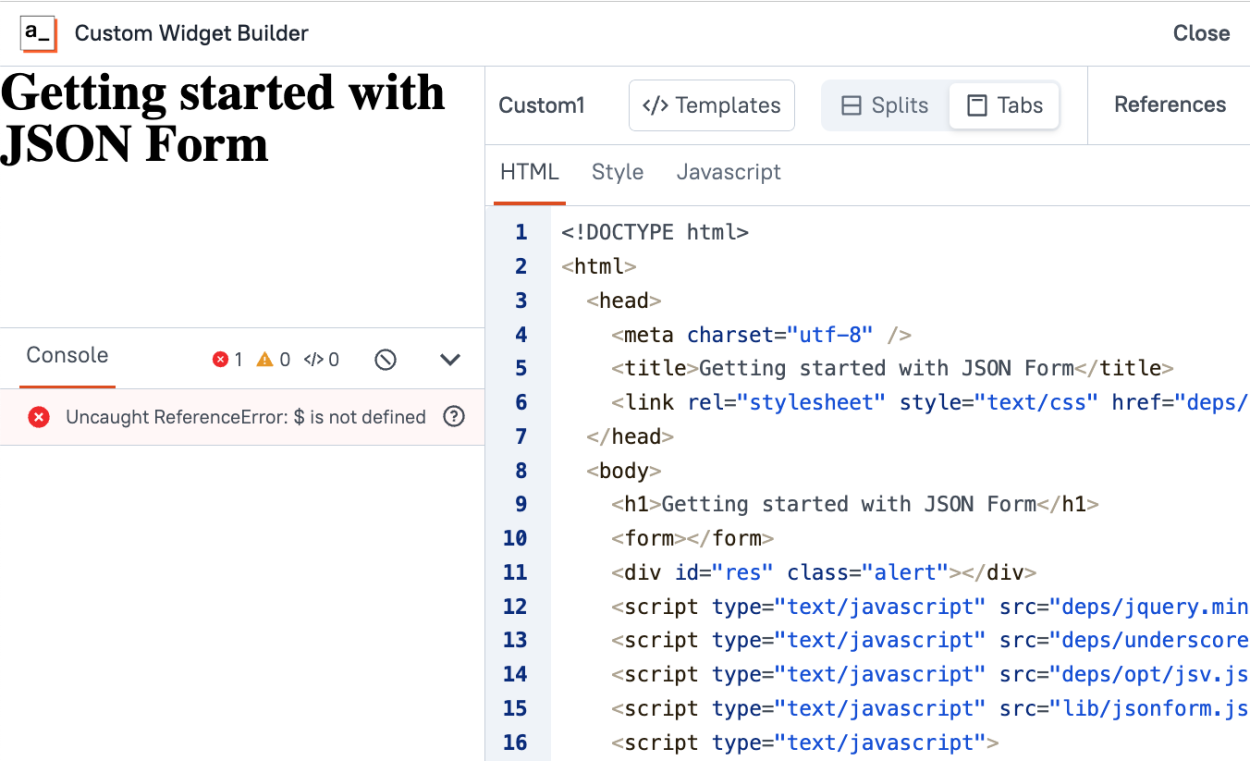The image size is (1250, 761).
Task: Click the red error icon in console row
Action: point(39,417)
